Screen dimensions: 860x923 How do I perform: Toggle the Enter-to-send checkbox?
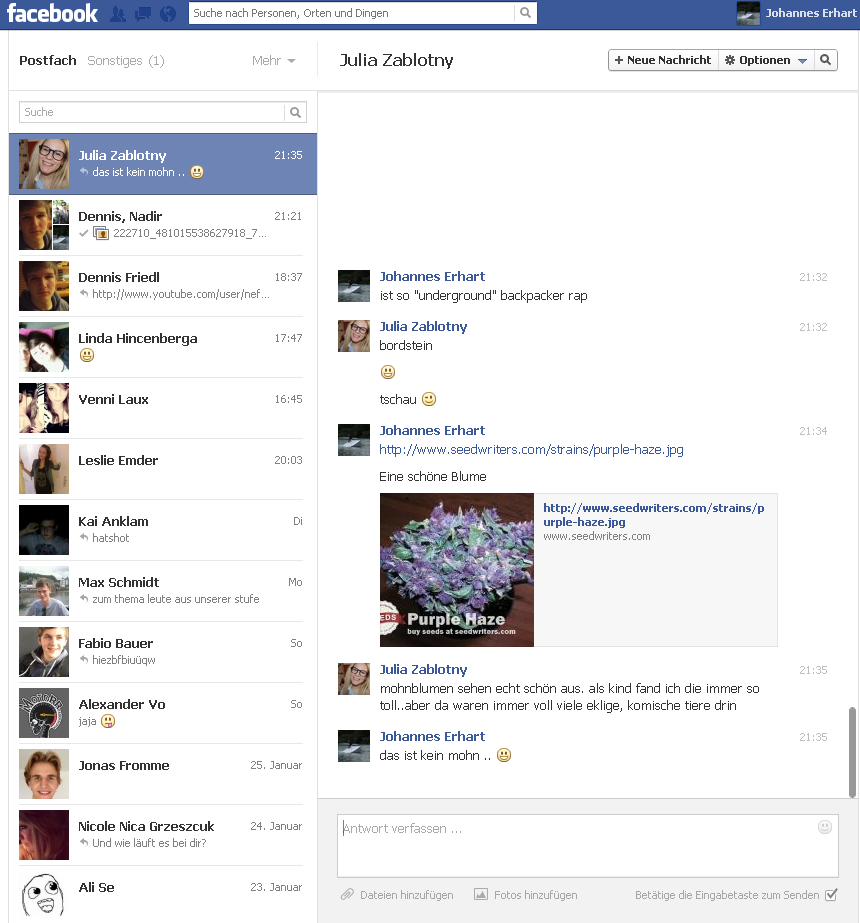click(831, 895)
